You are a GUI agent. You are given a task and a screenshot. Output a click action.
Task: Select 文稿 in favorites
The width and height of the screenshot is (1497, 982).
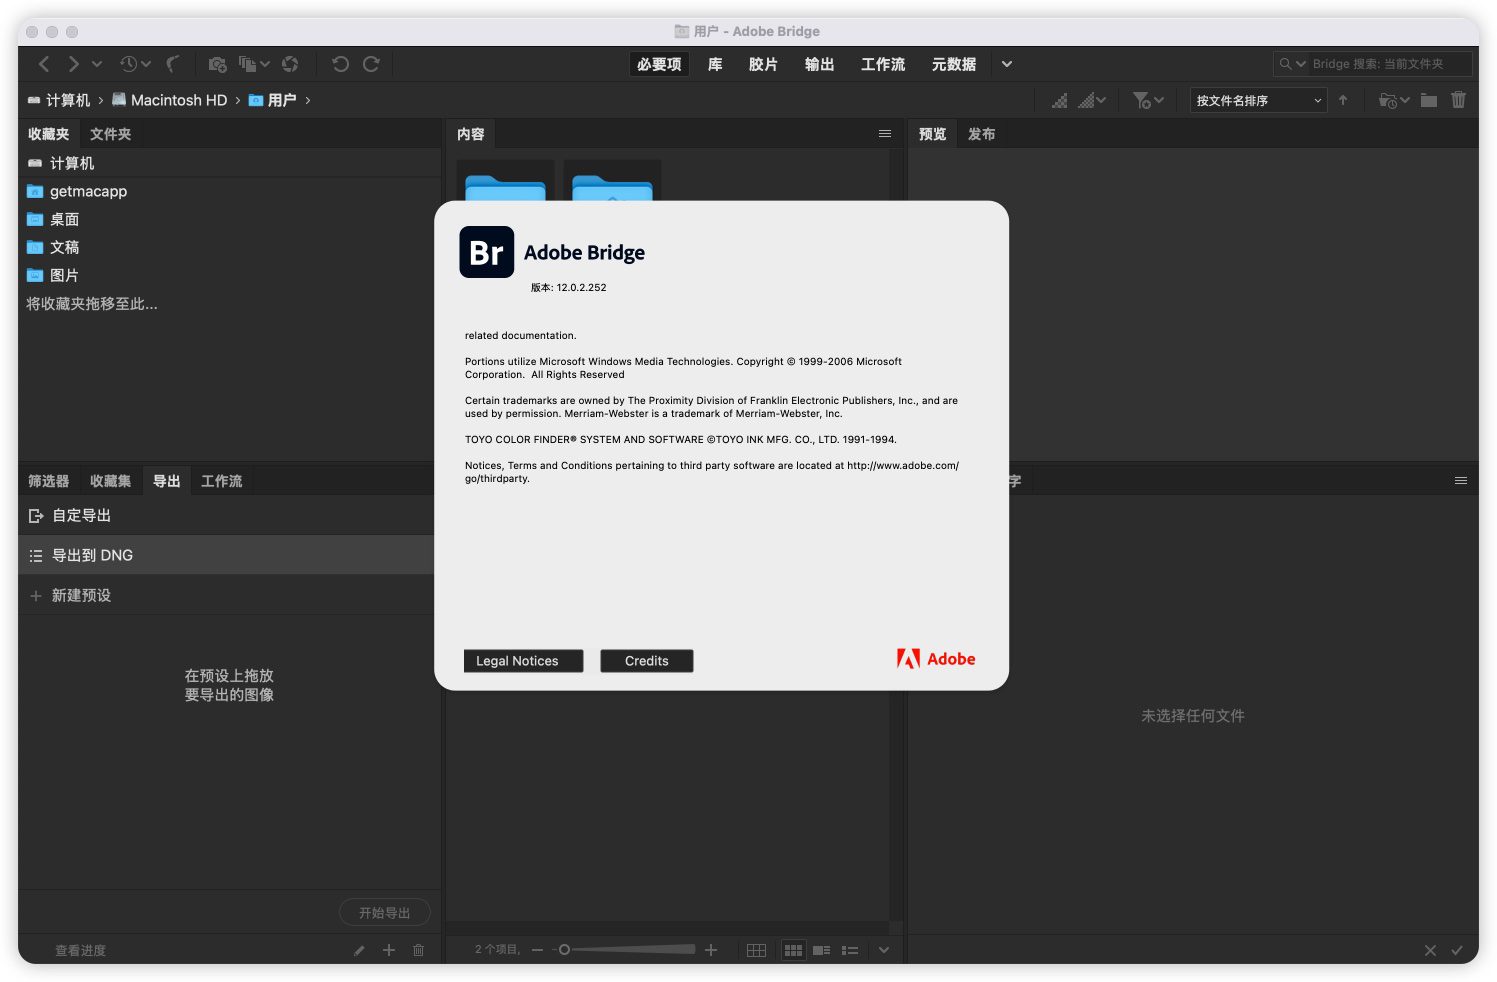coord(229,247)
